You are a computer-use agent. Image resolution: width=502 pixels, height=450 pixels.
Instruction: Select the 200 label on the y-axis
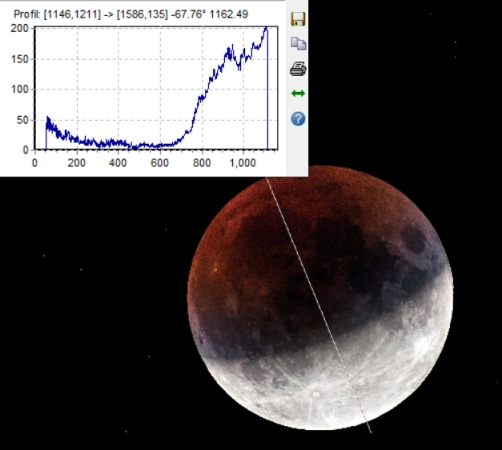pos(20,28)
